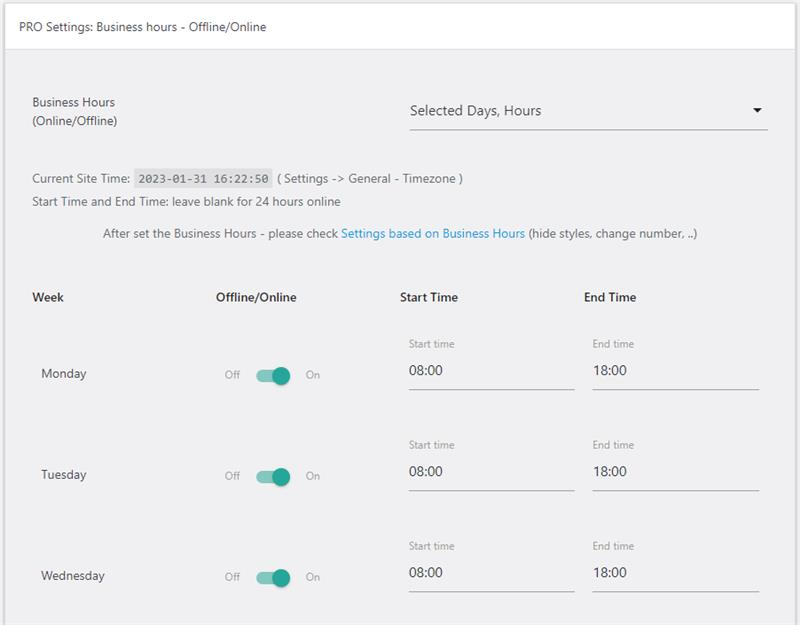Change the Wednesday start time field
This screenshot has height=625, width=800.
click(x=490, y=573)
